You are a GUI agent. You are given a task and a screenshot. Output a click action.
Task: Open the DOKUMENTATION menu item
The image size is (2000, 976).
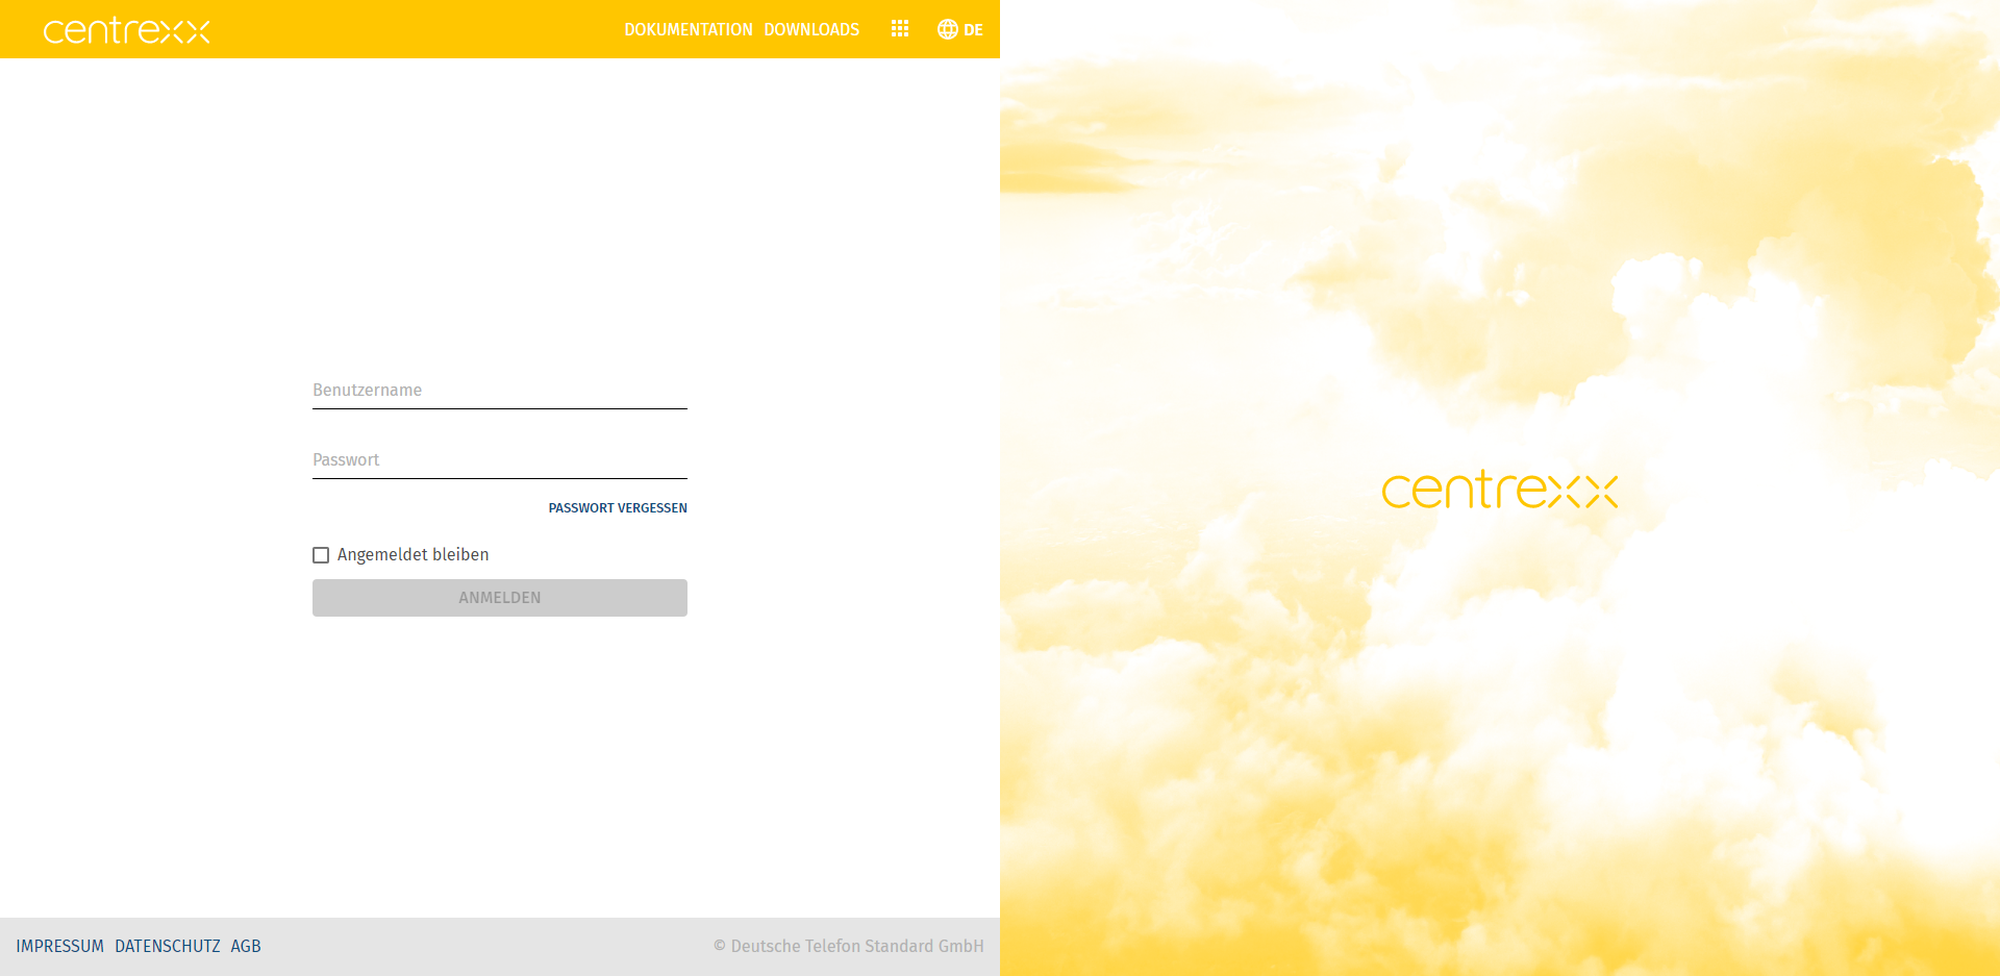[x=688, y=30]
